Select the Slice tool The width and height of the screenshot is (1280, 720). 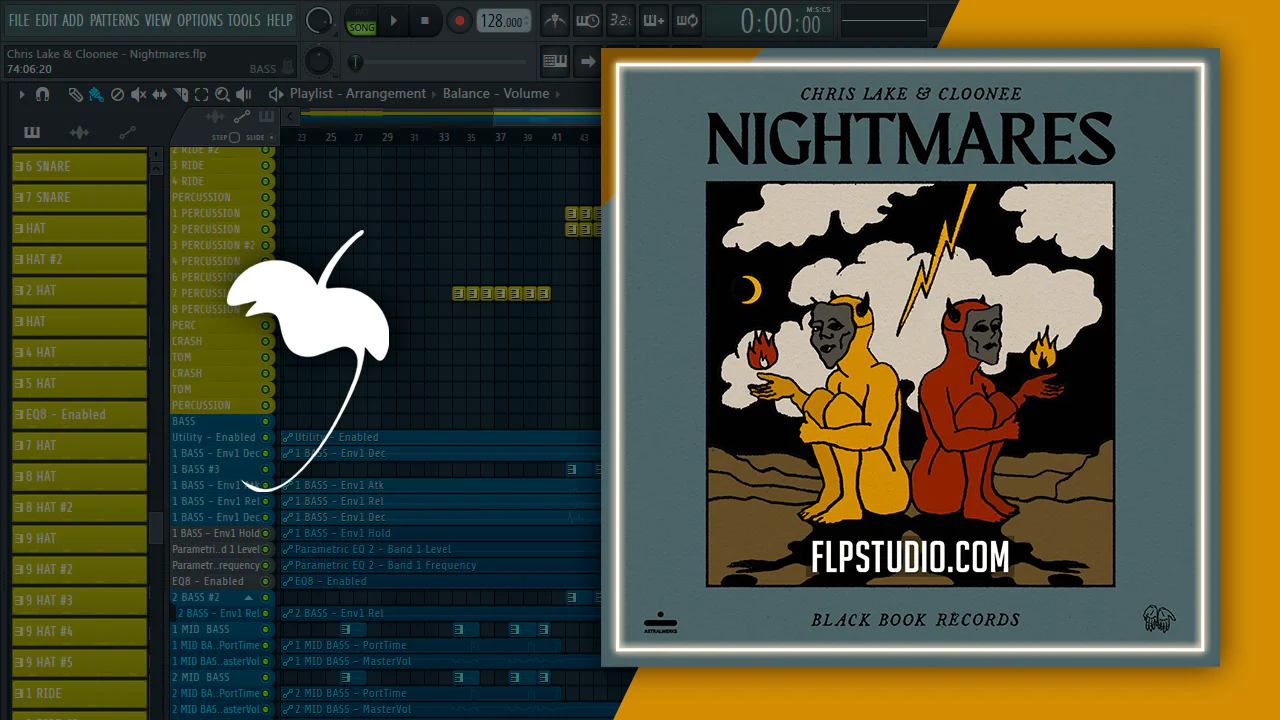pyautogui.click(x=181, y=94)
